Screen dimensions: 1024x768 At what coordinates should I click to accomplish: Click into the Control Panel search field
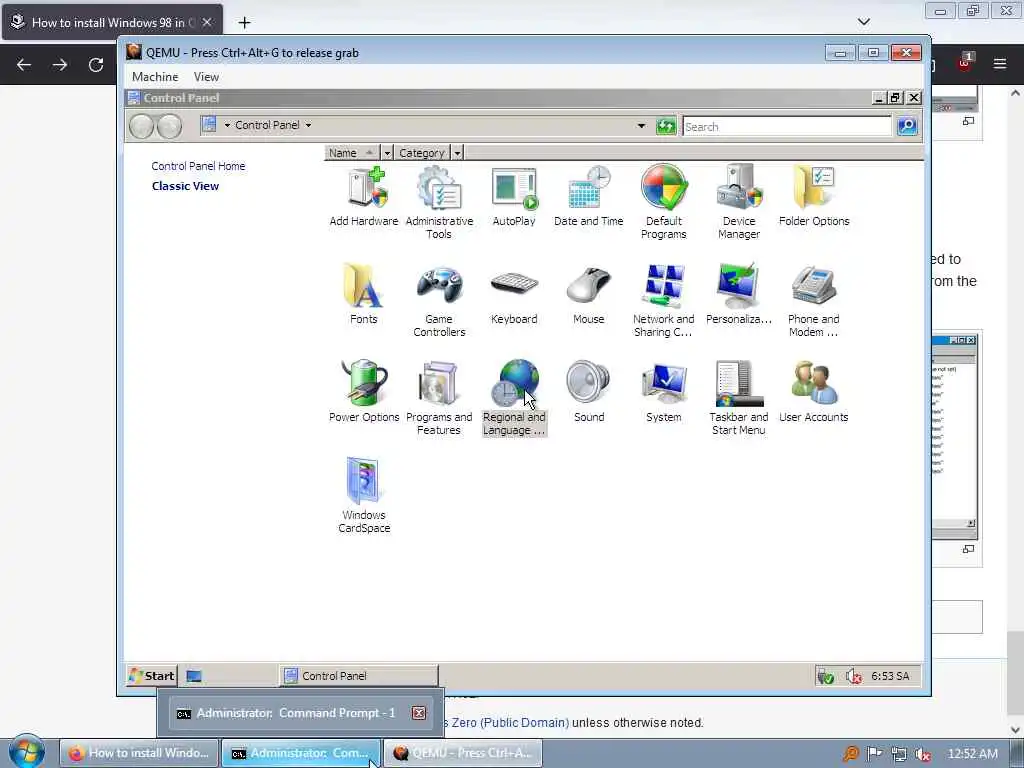coord(787,127)
